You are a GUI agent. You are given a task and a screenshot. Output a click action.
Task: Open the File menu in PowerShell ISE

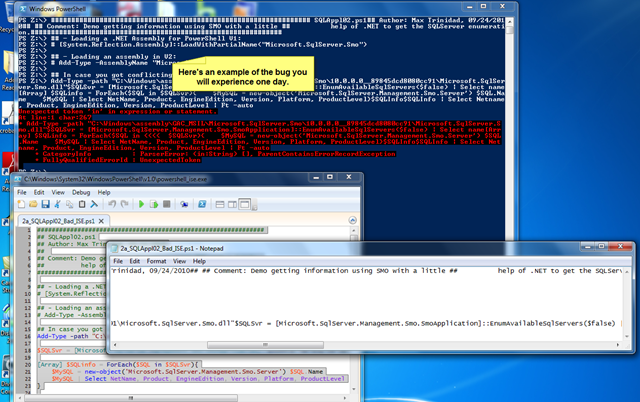pyautogui.click(x=22, y=192)
